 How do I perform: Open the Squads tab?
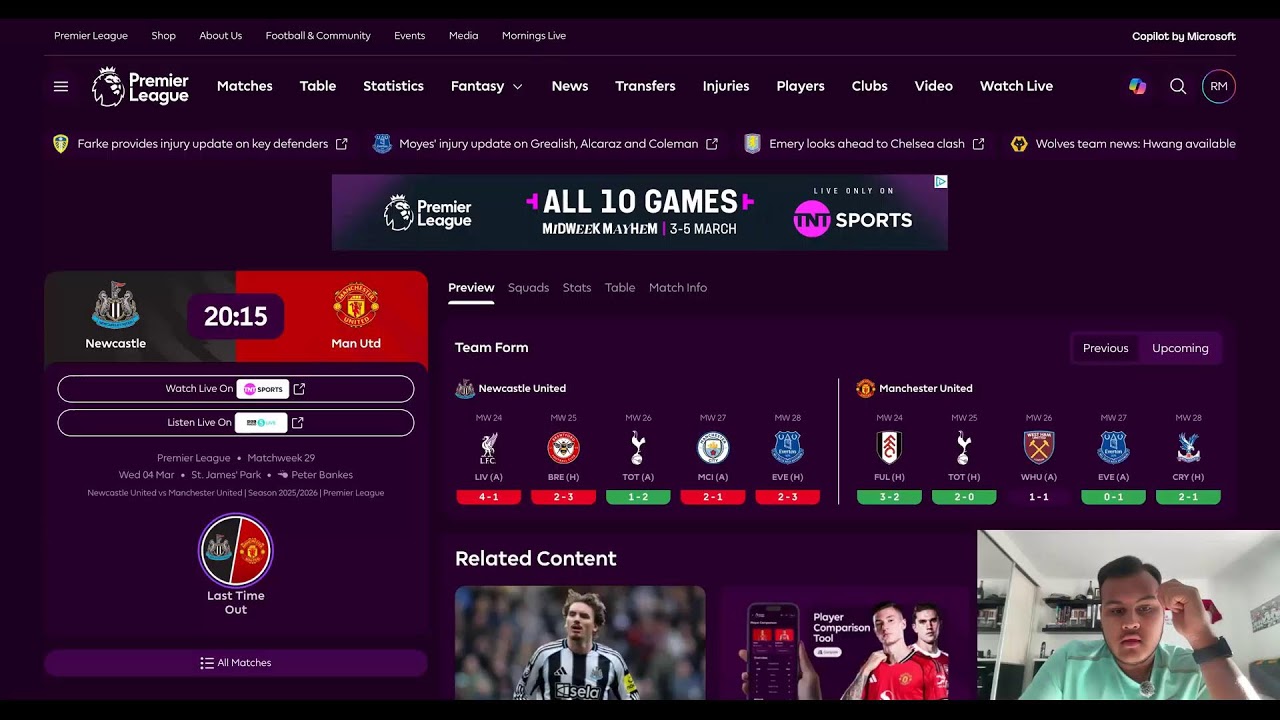click(528, 288)
